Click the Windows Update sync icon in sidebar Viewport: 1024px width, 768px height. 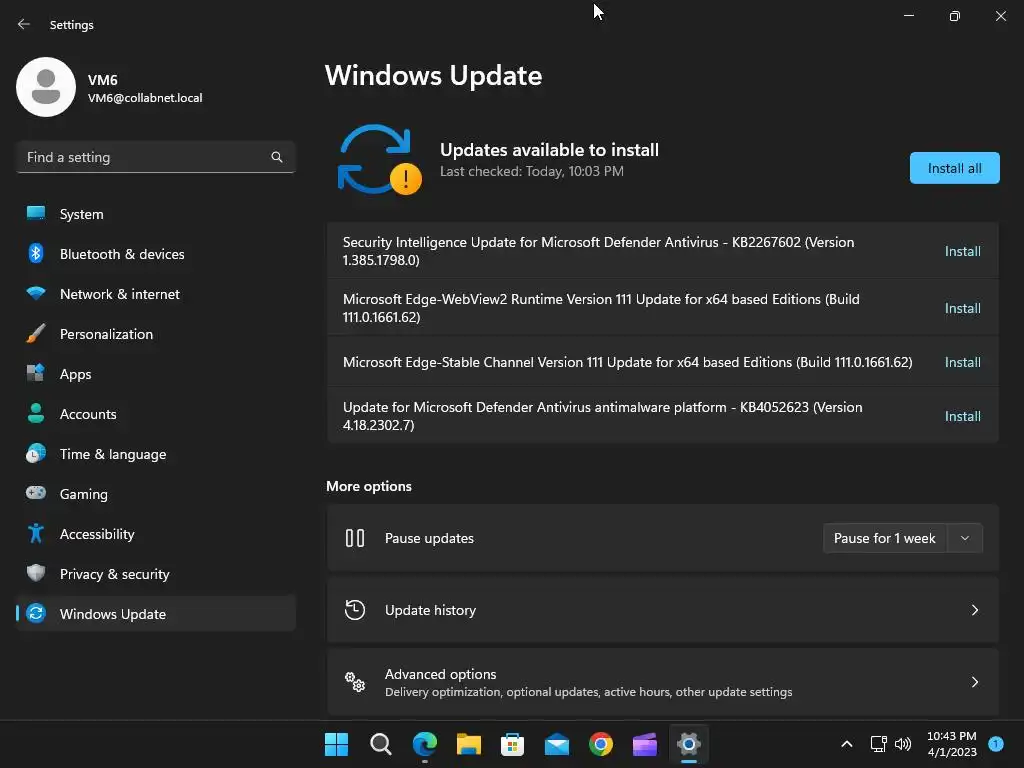point(36,613)
